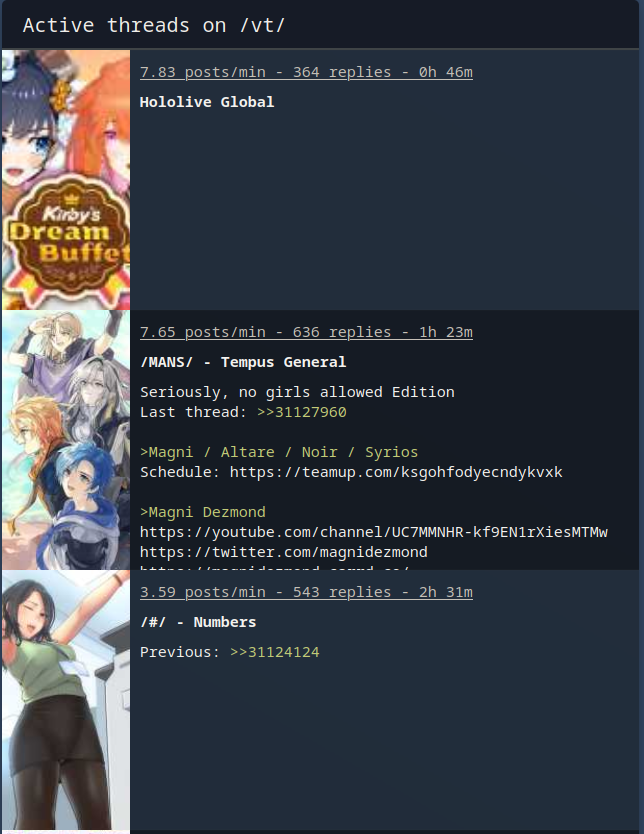This screenshot has width=644, height=834.
Task: Open the Numbers thread thumbnail image
Action: coord(66,699)
